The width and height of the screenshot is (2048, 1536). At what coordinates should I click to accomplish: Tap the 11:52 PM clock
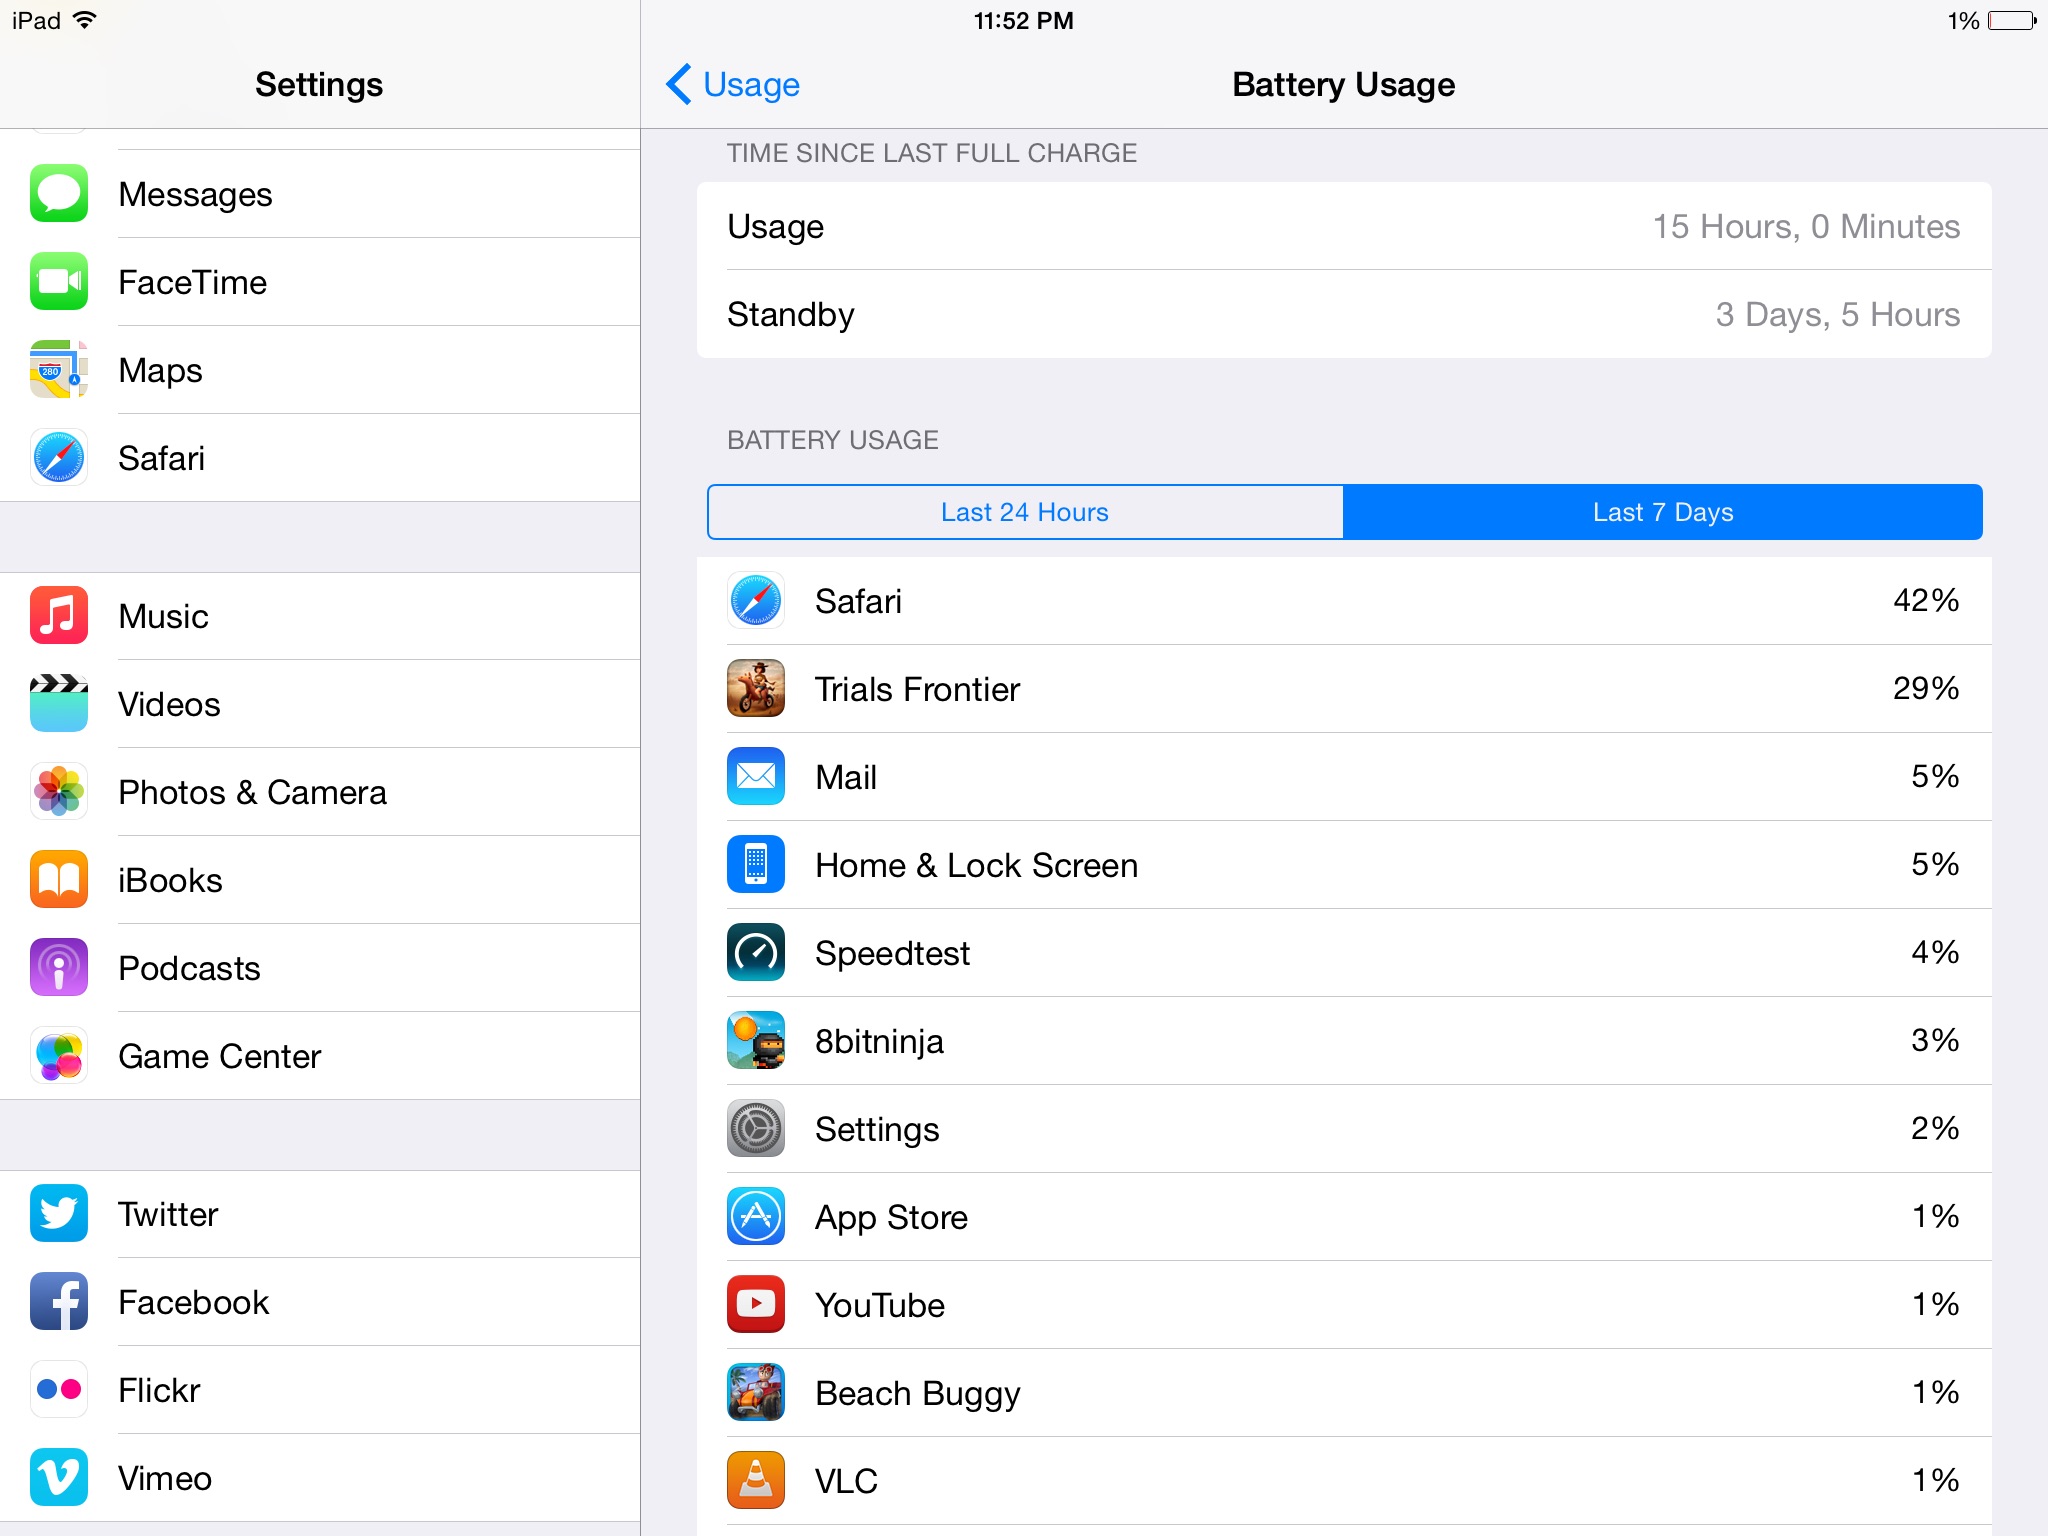coord(1024,21)
